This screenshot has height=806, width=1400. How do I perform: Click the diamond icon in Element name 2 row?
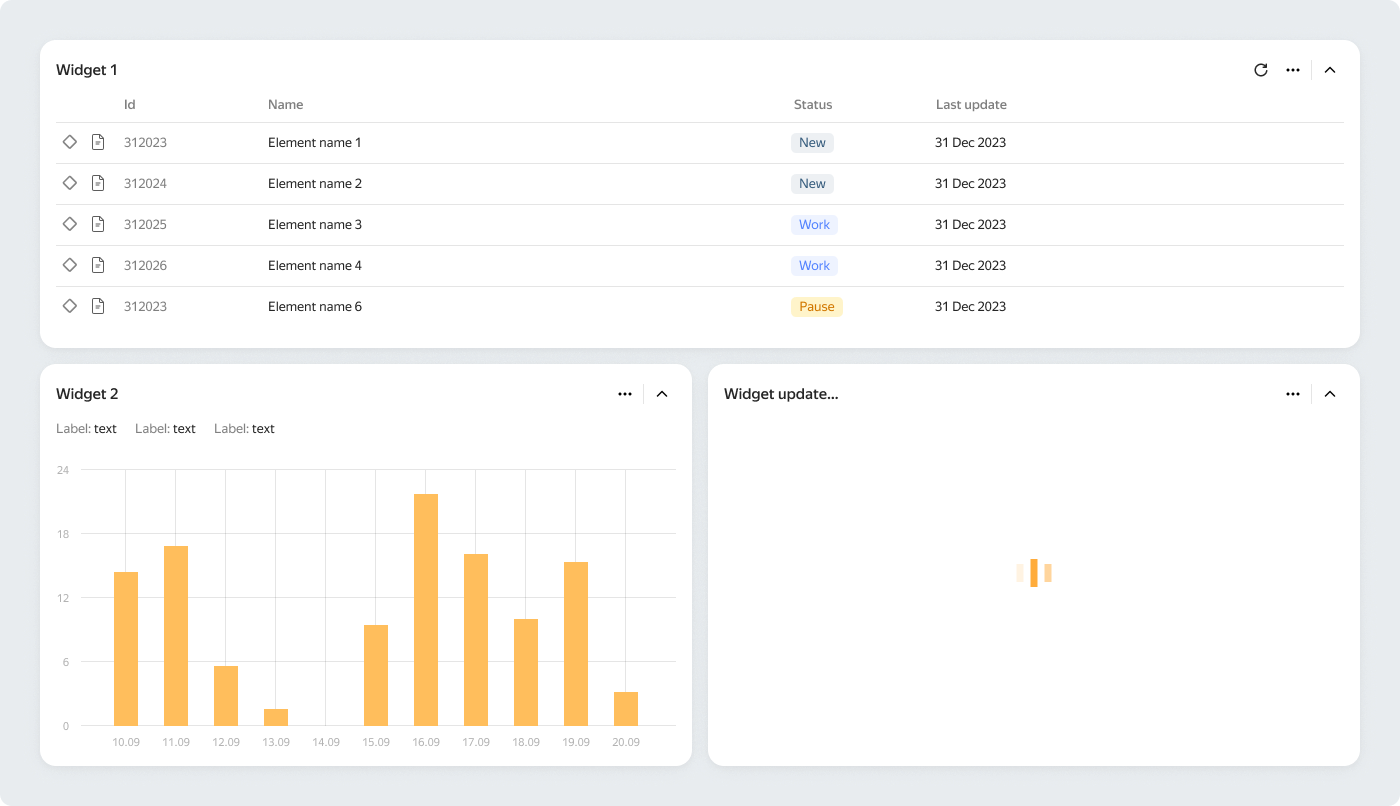point(70,183)
